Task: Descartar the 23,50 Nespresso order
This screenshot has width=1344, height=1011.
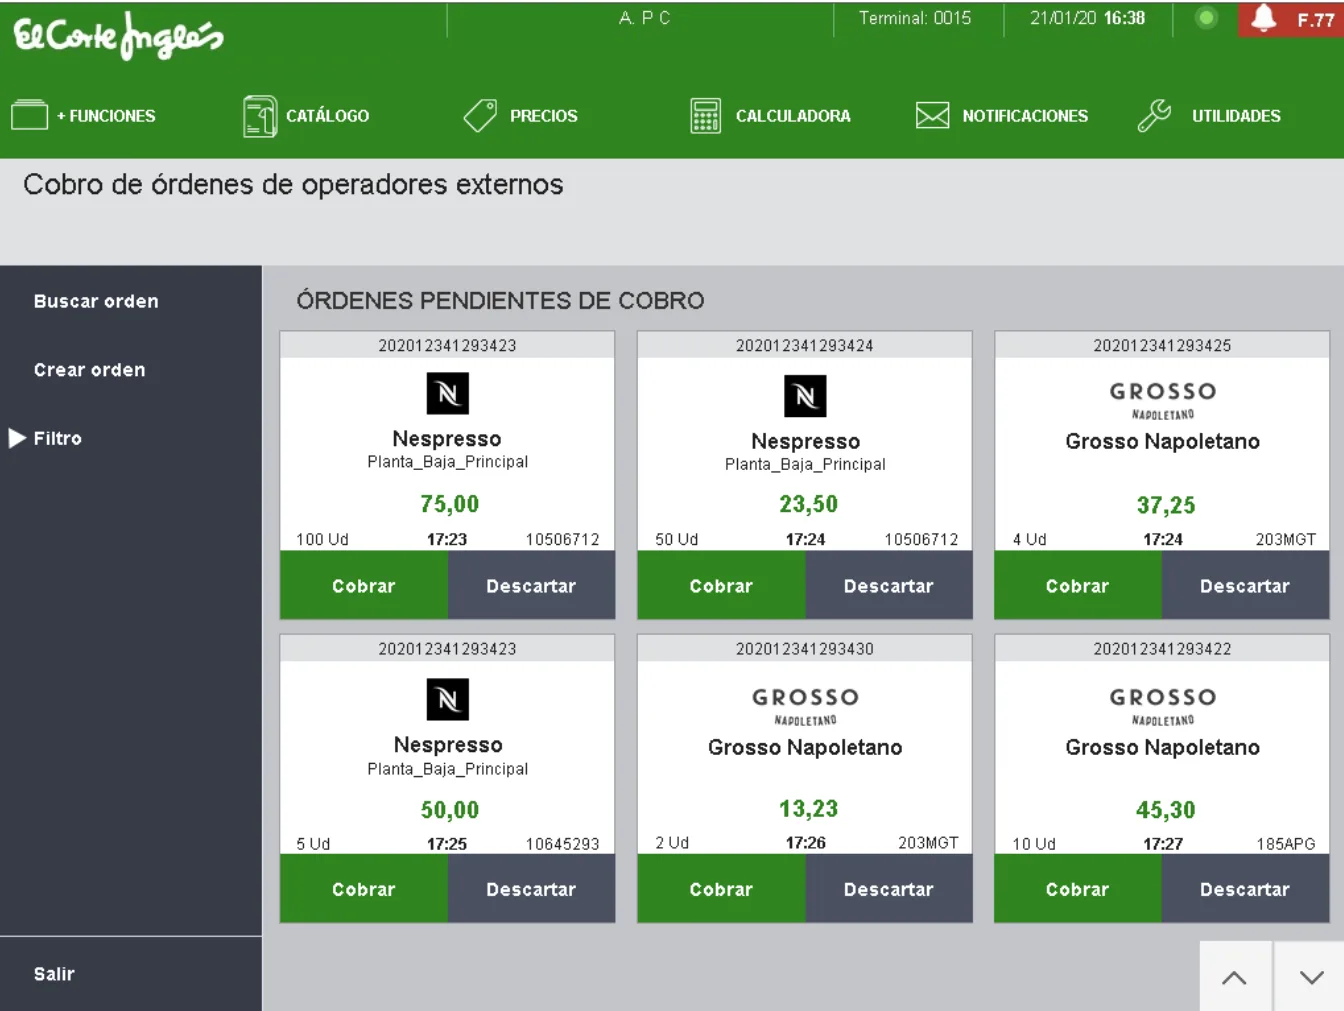Action: point(888,586)
